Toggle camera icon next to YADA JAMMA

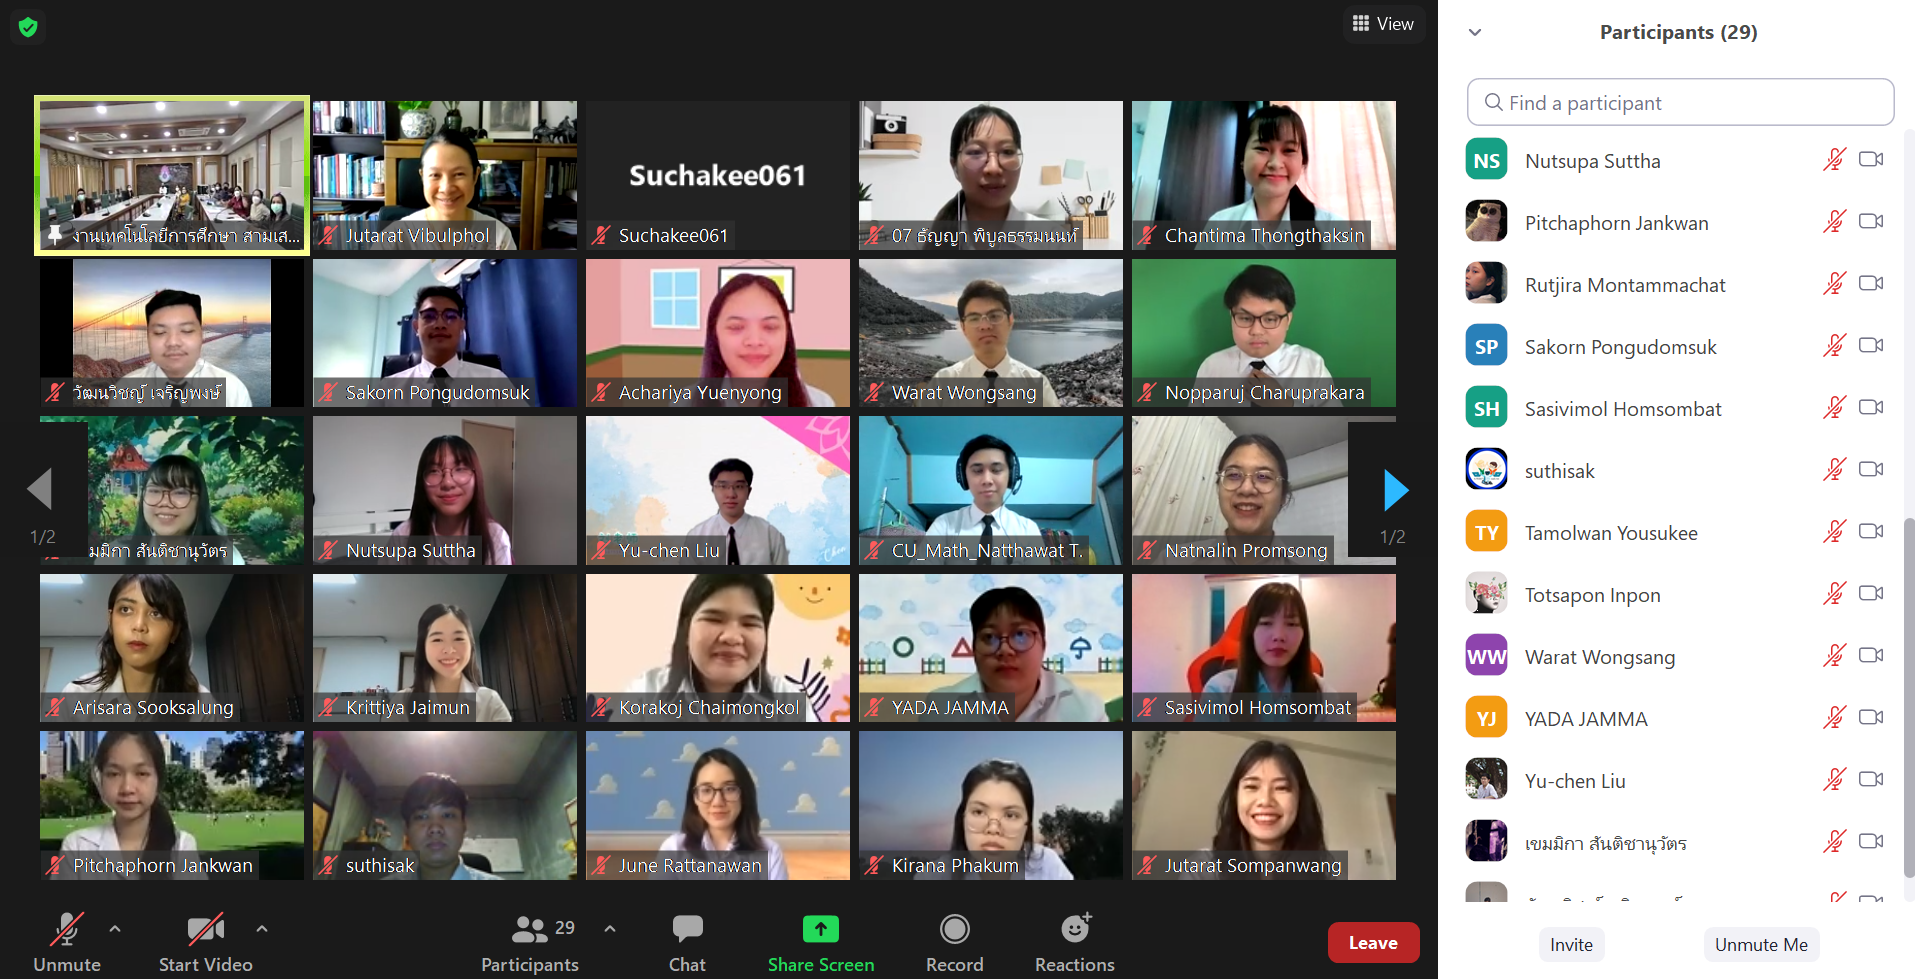(x=1870, y=718)
